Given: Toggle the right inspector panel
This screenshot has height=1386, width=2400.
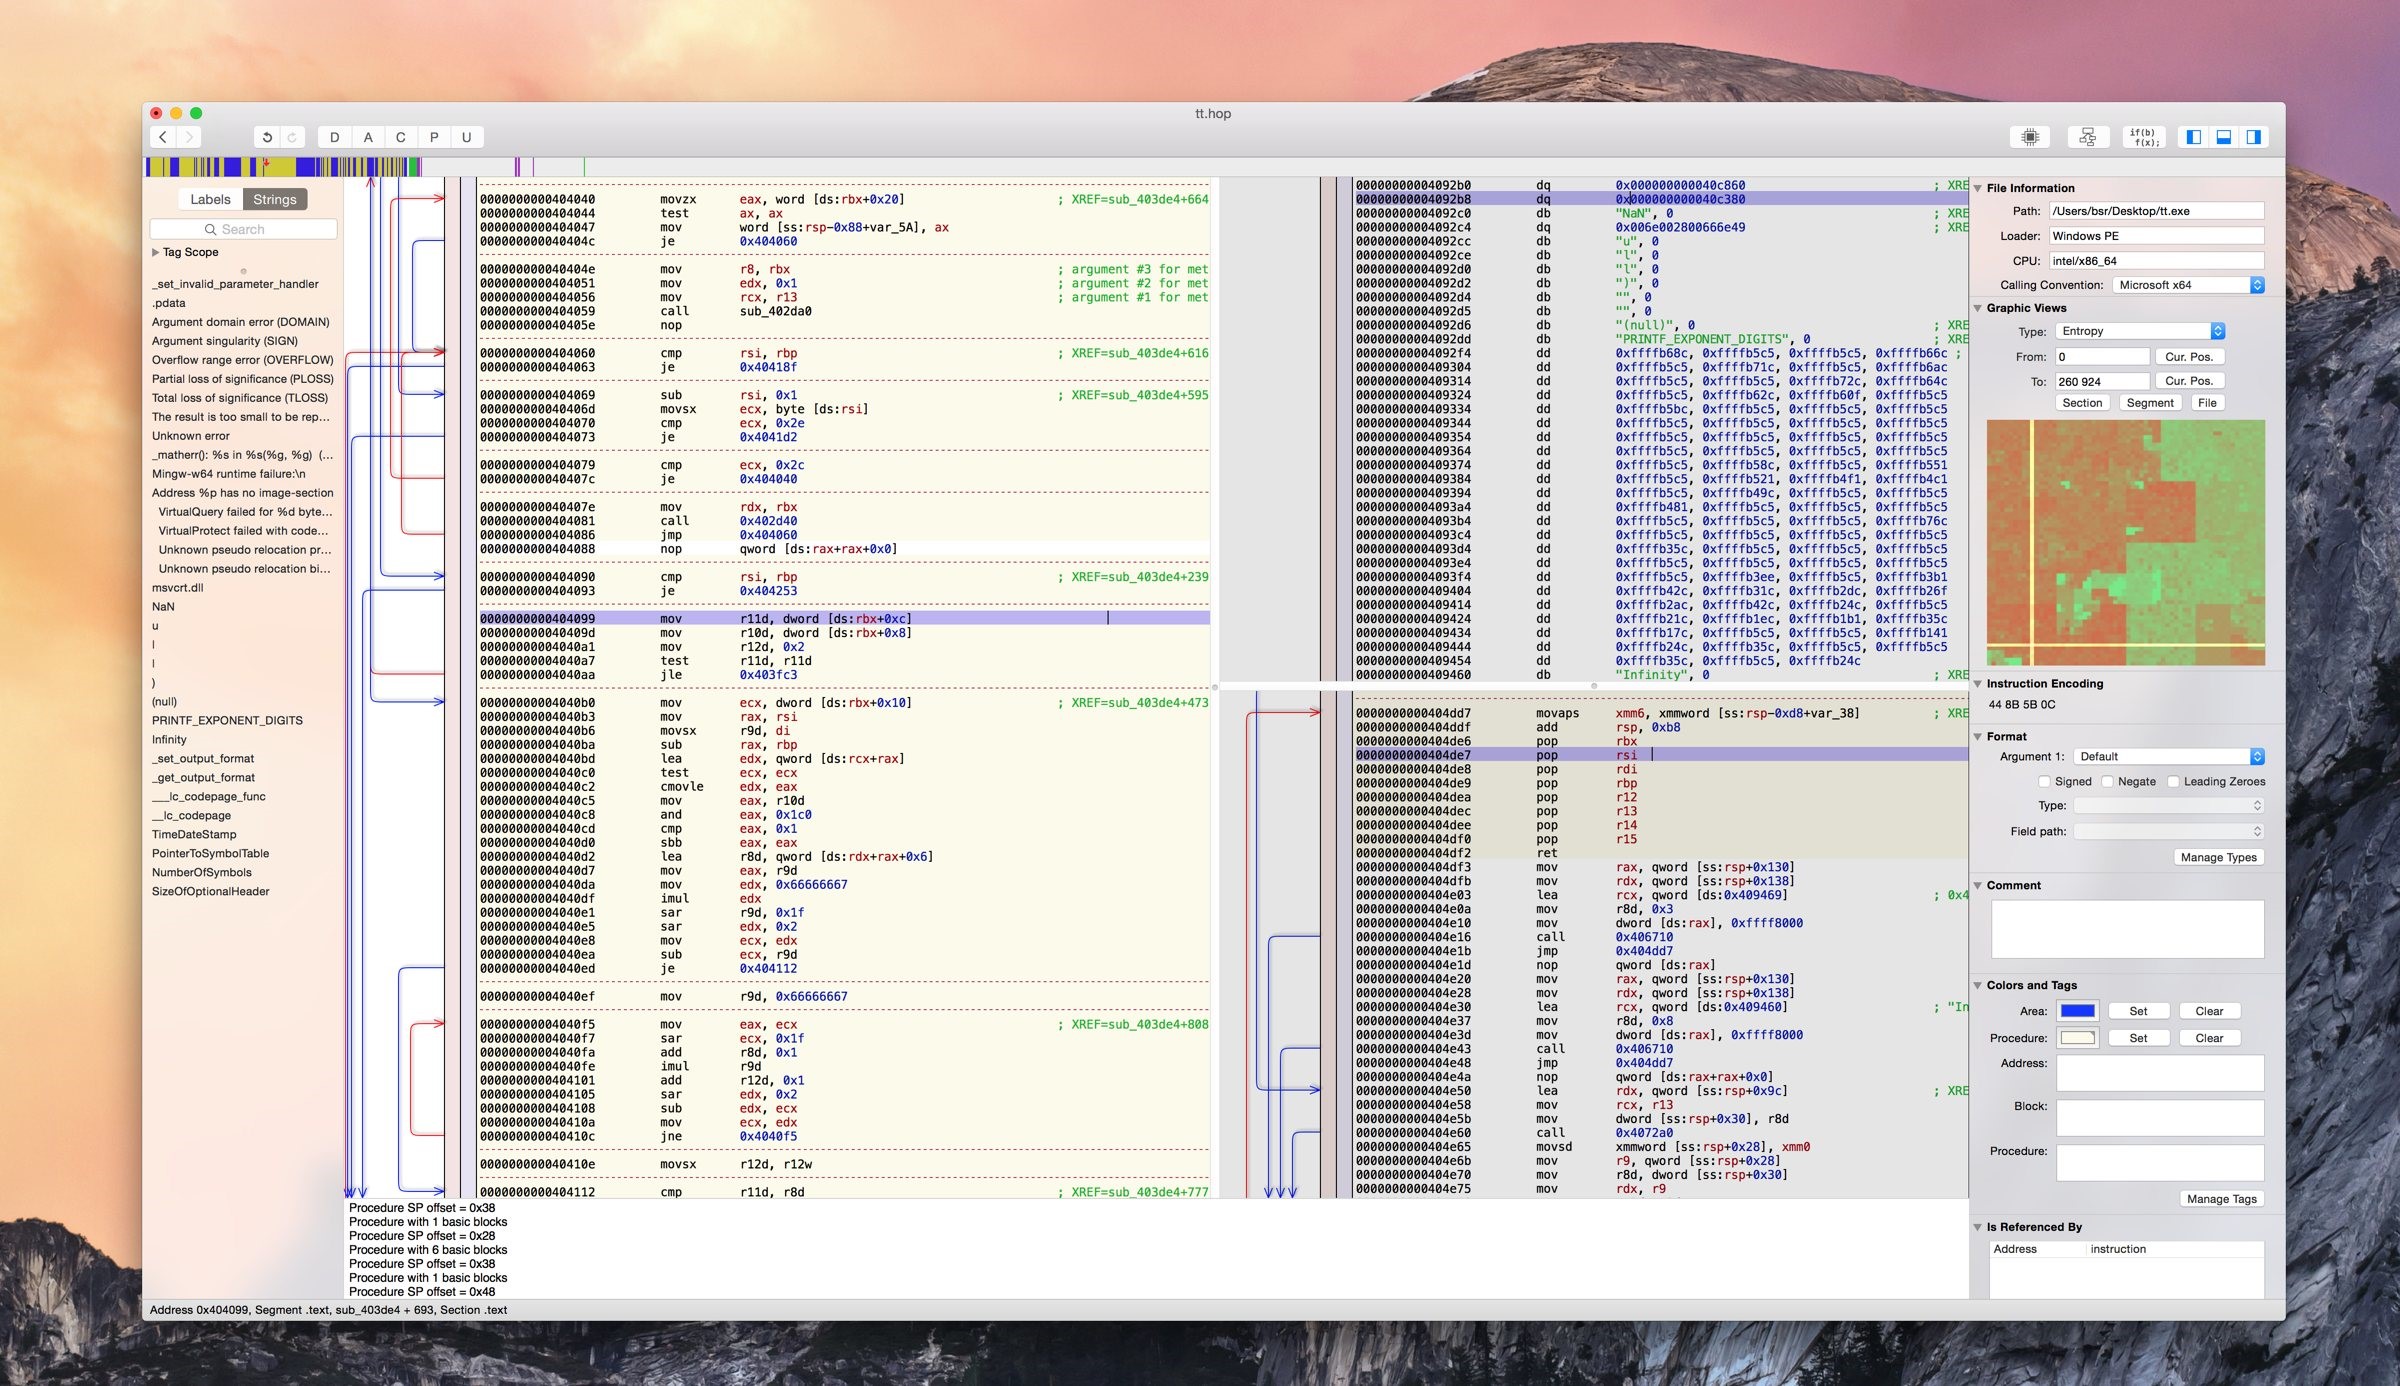Looking at the screenshot, I should [2253, 137].
